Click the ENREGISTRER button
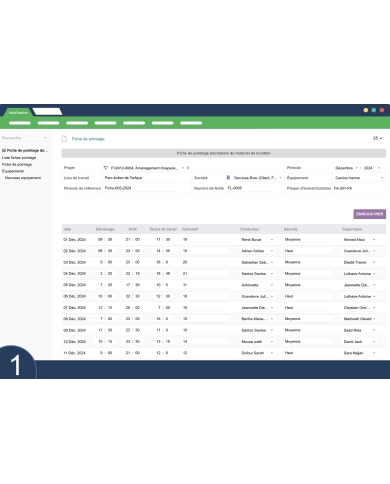Viewport: 390px width, 484px height. click(370, 214)
